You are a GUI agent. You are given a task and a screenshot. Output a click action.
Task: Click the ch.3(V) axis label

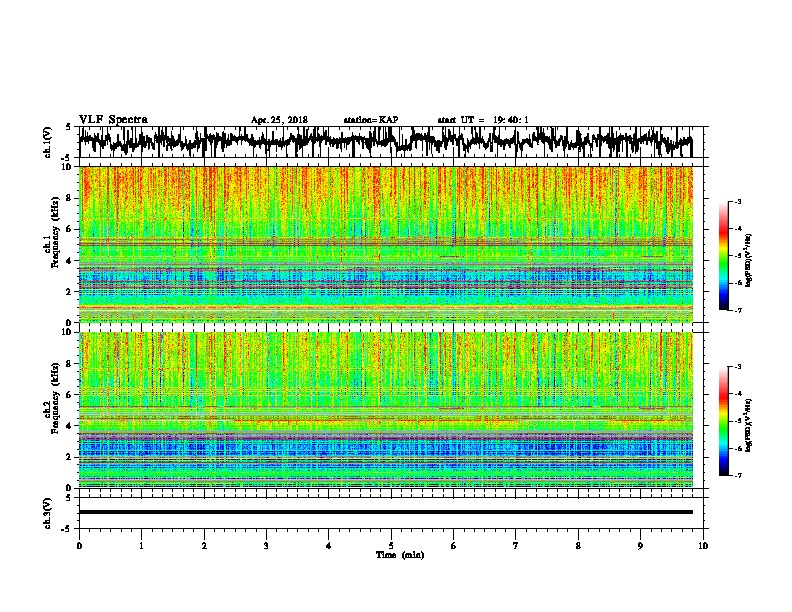[48, 513]
